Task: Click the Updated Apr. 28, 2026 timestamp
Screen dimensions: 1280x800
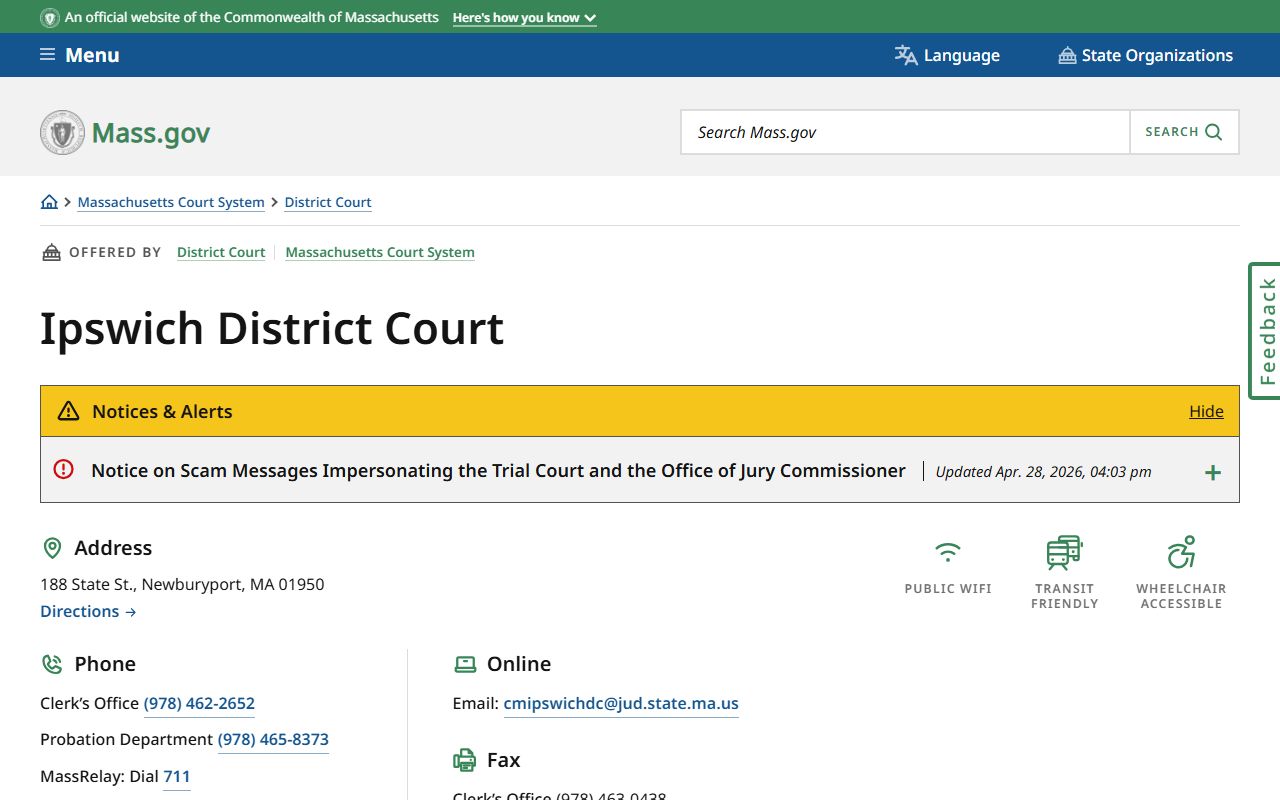Action: [x=1043, y=472]
